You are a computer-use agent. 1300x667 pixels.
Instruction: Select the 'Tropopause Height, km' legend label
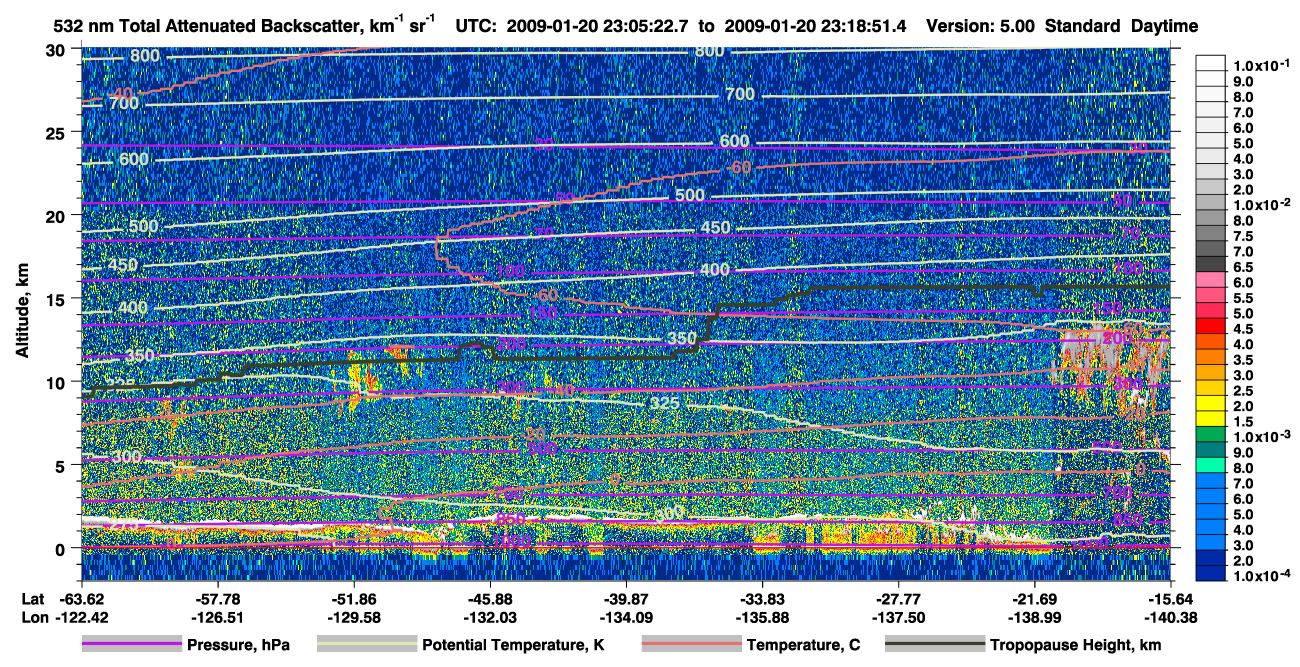pos(1076,645)
